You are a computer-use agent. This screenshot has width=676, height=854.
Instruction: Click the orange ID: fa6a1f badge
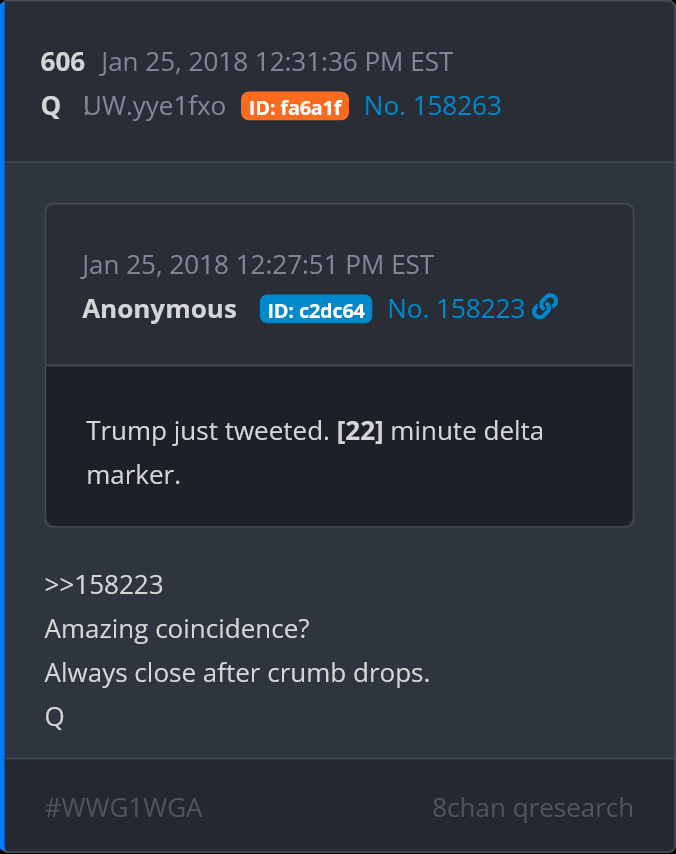point(295,107)
